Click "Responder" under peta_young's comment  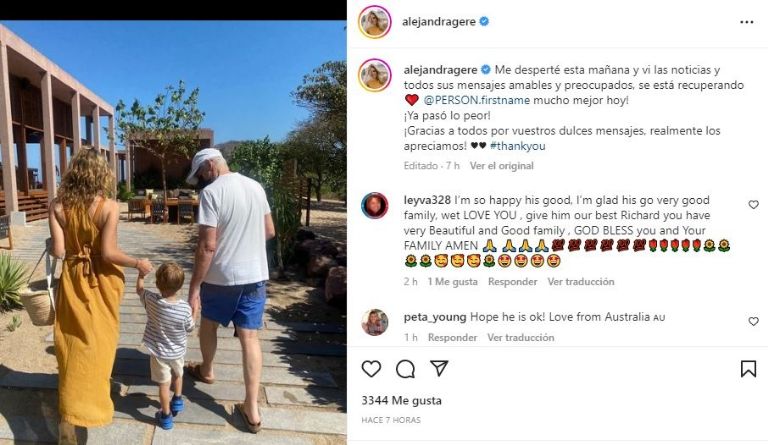coord(452,337)
